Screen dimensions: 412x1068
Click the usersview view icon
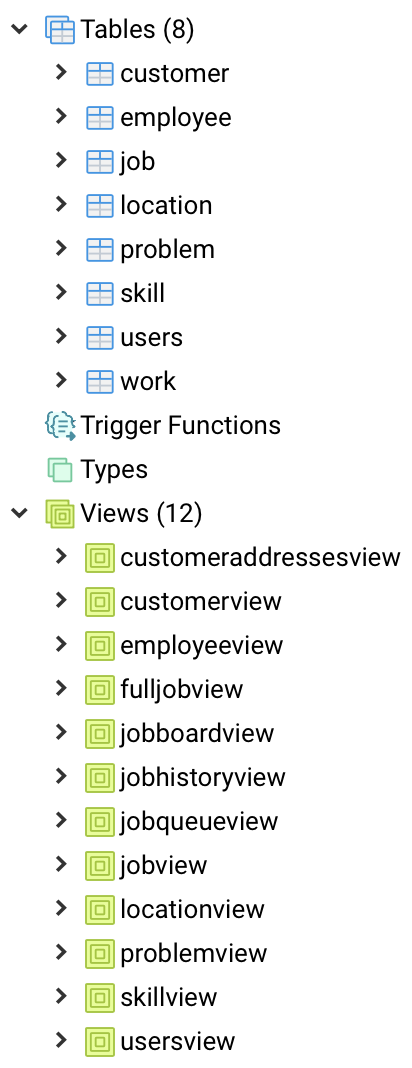tap(100, 1041)
